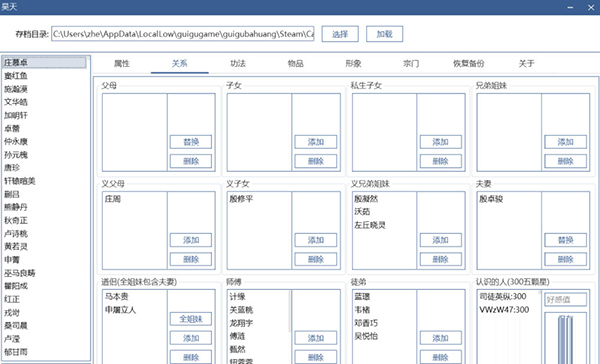Select 沃茹 in the 义兄弟姐妹 list
The height and width of the screenshot is (364, 600).
(362, 212)
